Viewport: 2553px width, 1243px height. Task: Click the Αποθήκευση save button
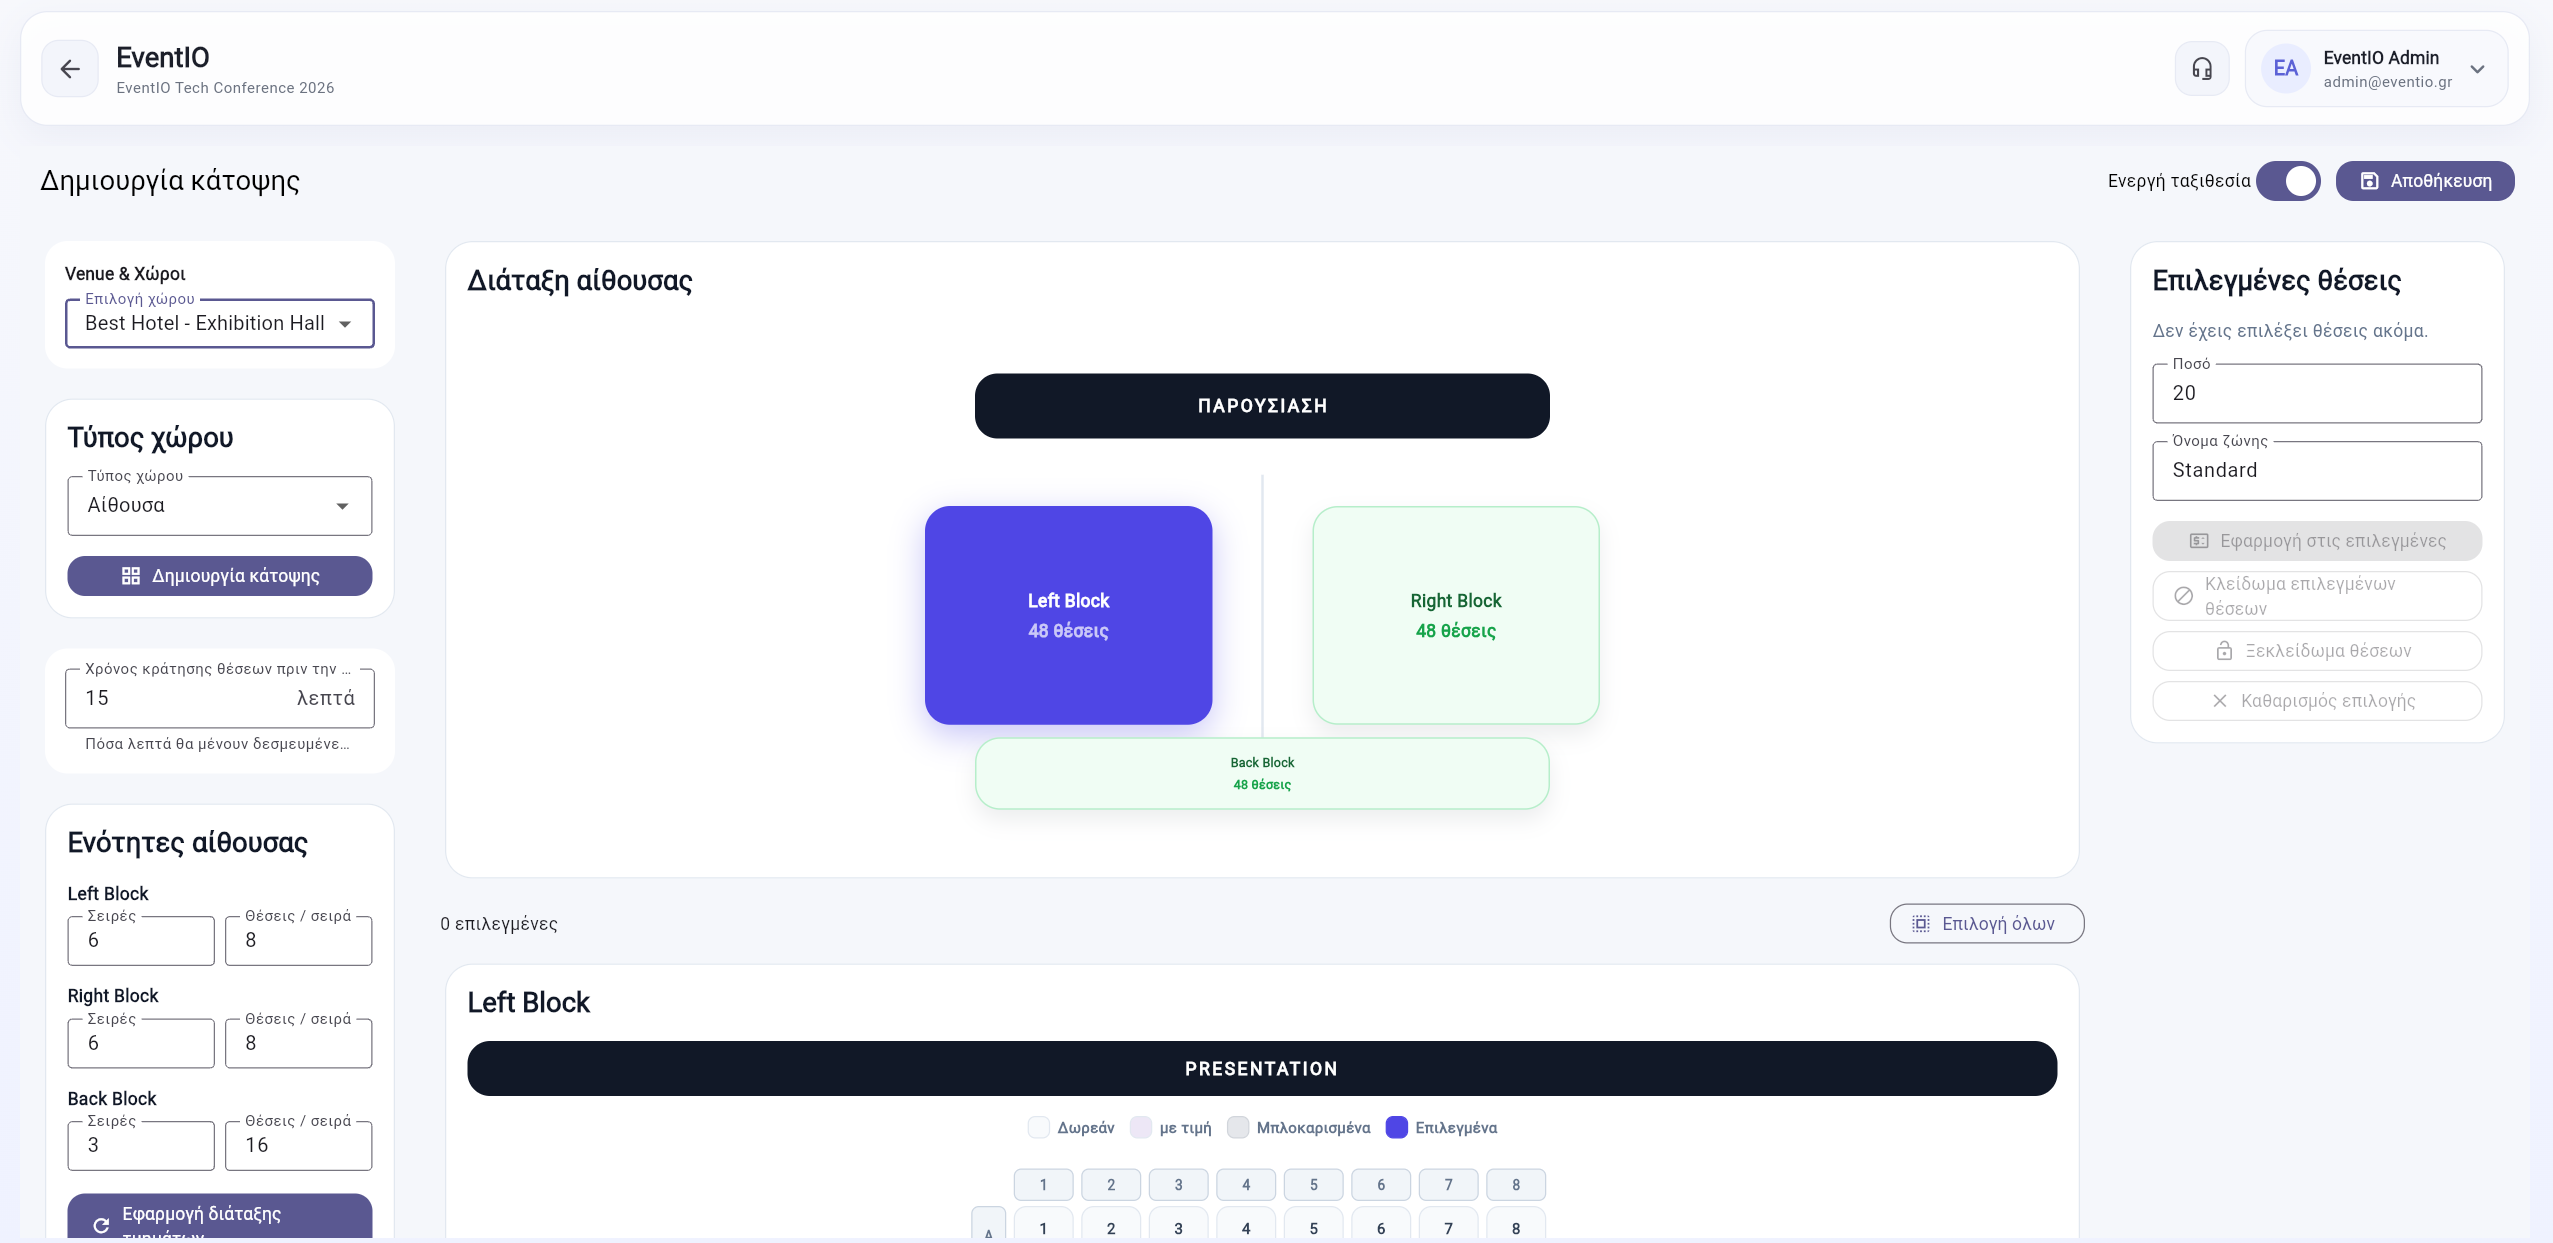(2425, 181)
